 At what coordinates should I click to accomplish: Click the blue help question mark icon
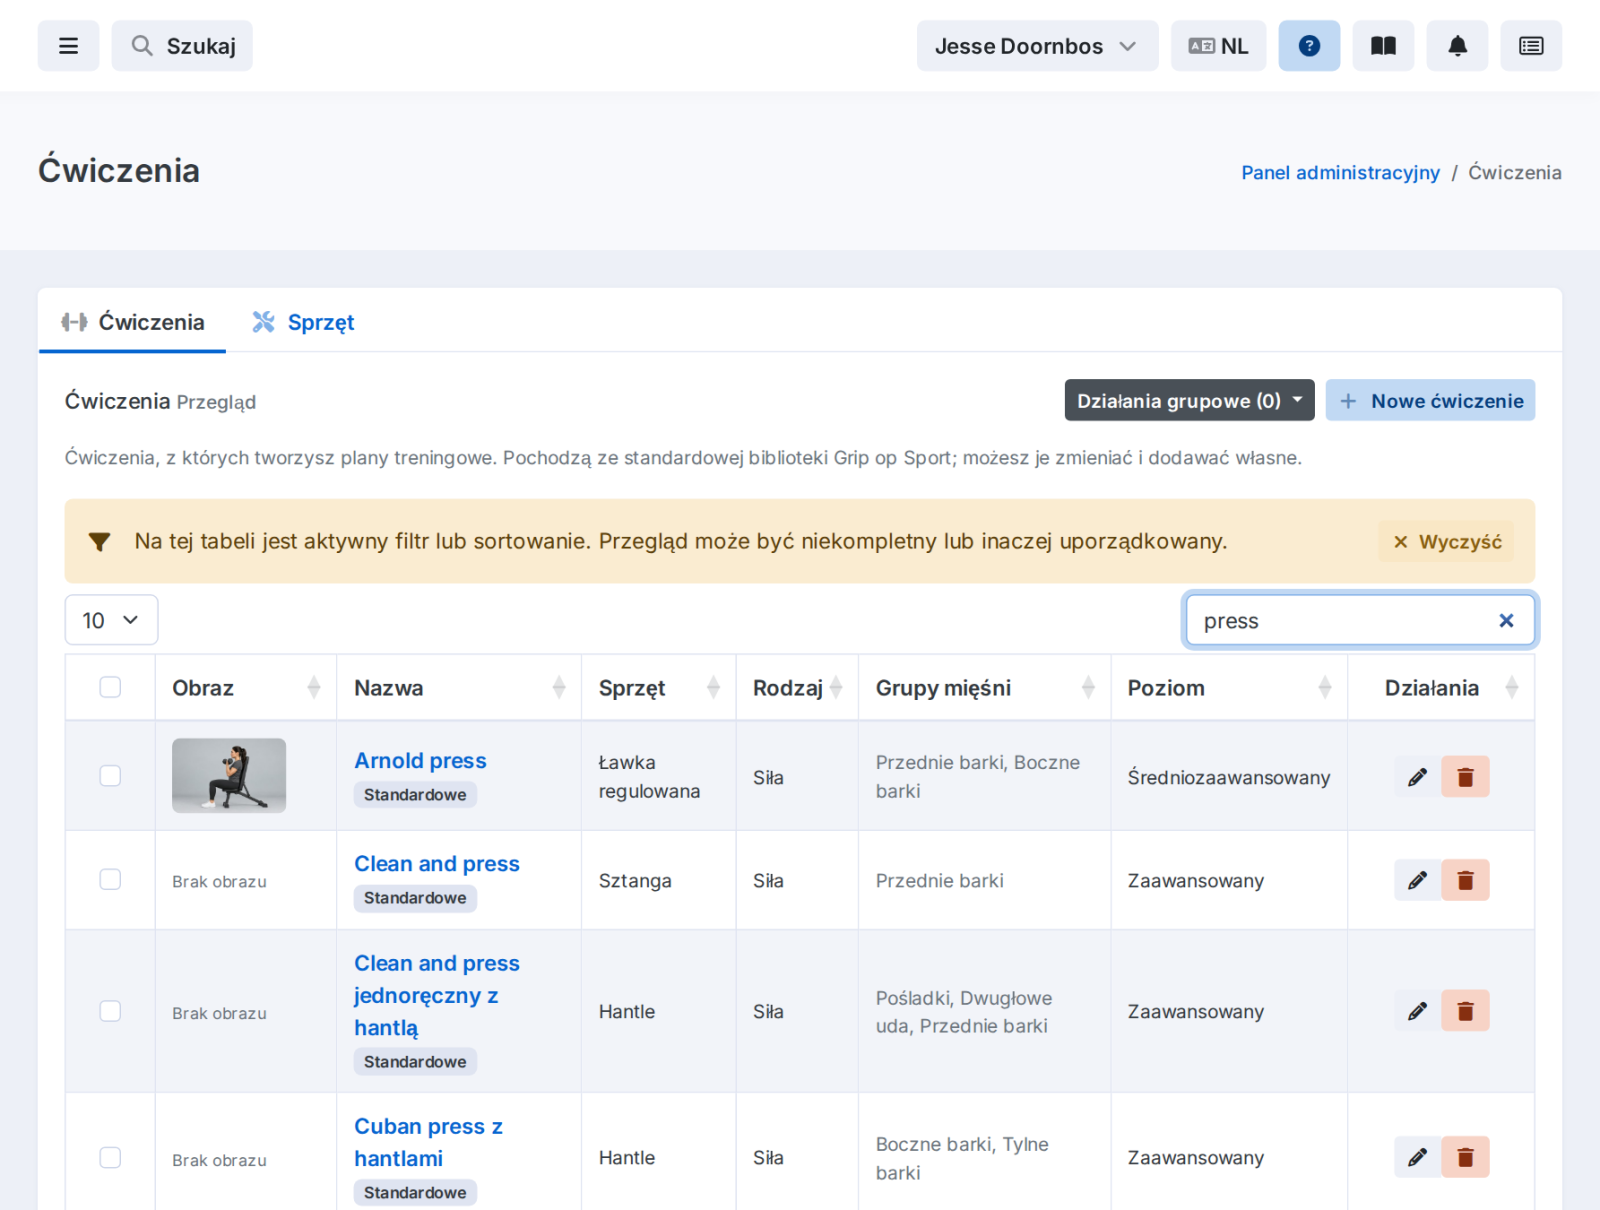[1309, 46]
